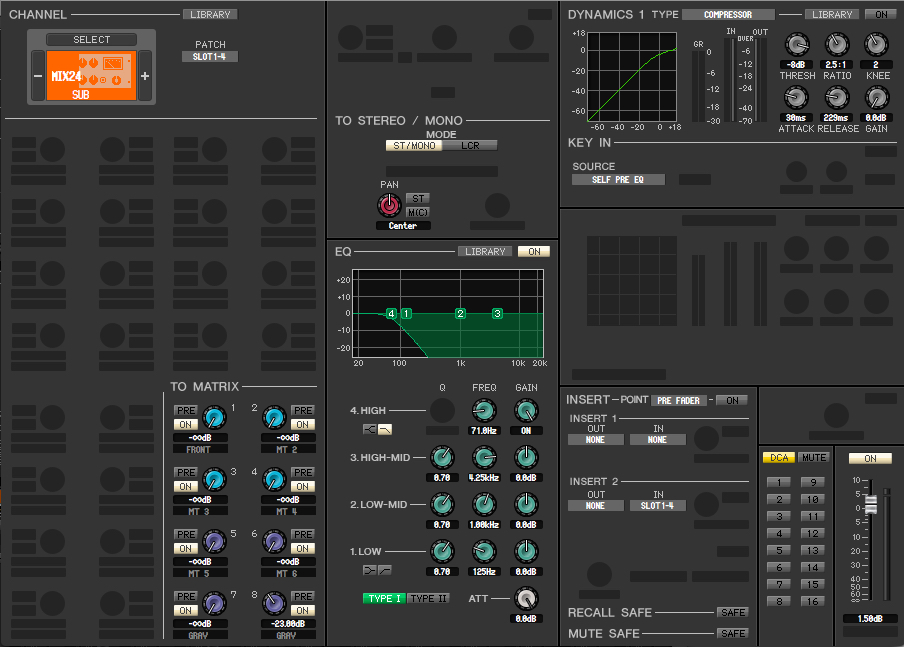Enable MUTE SAFE button
904x647 pixels.
(x=733, y=633)
